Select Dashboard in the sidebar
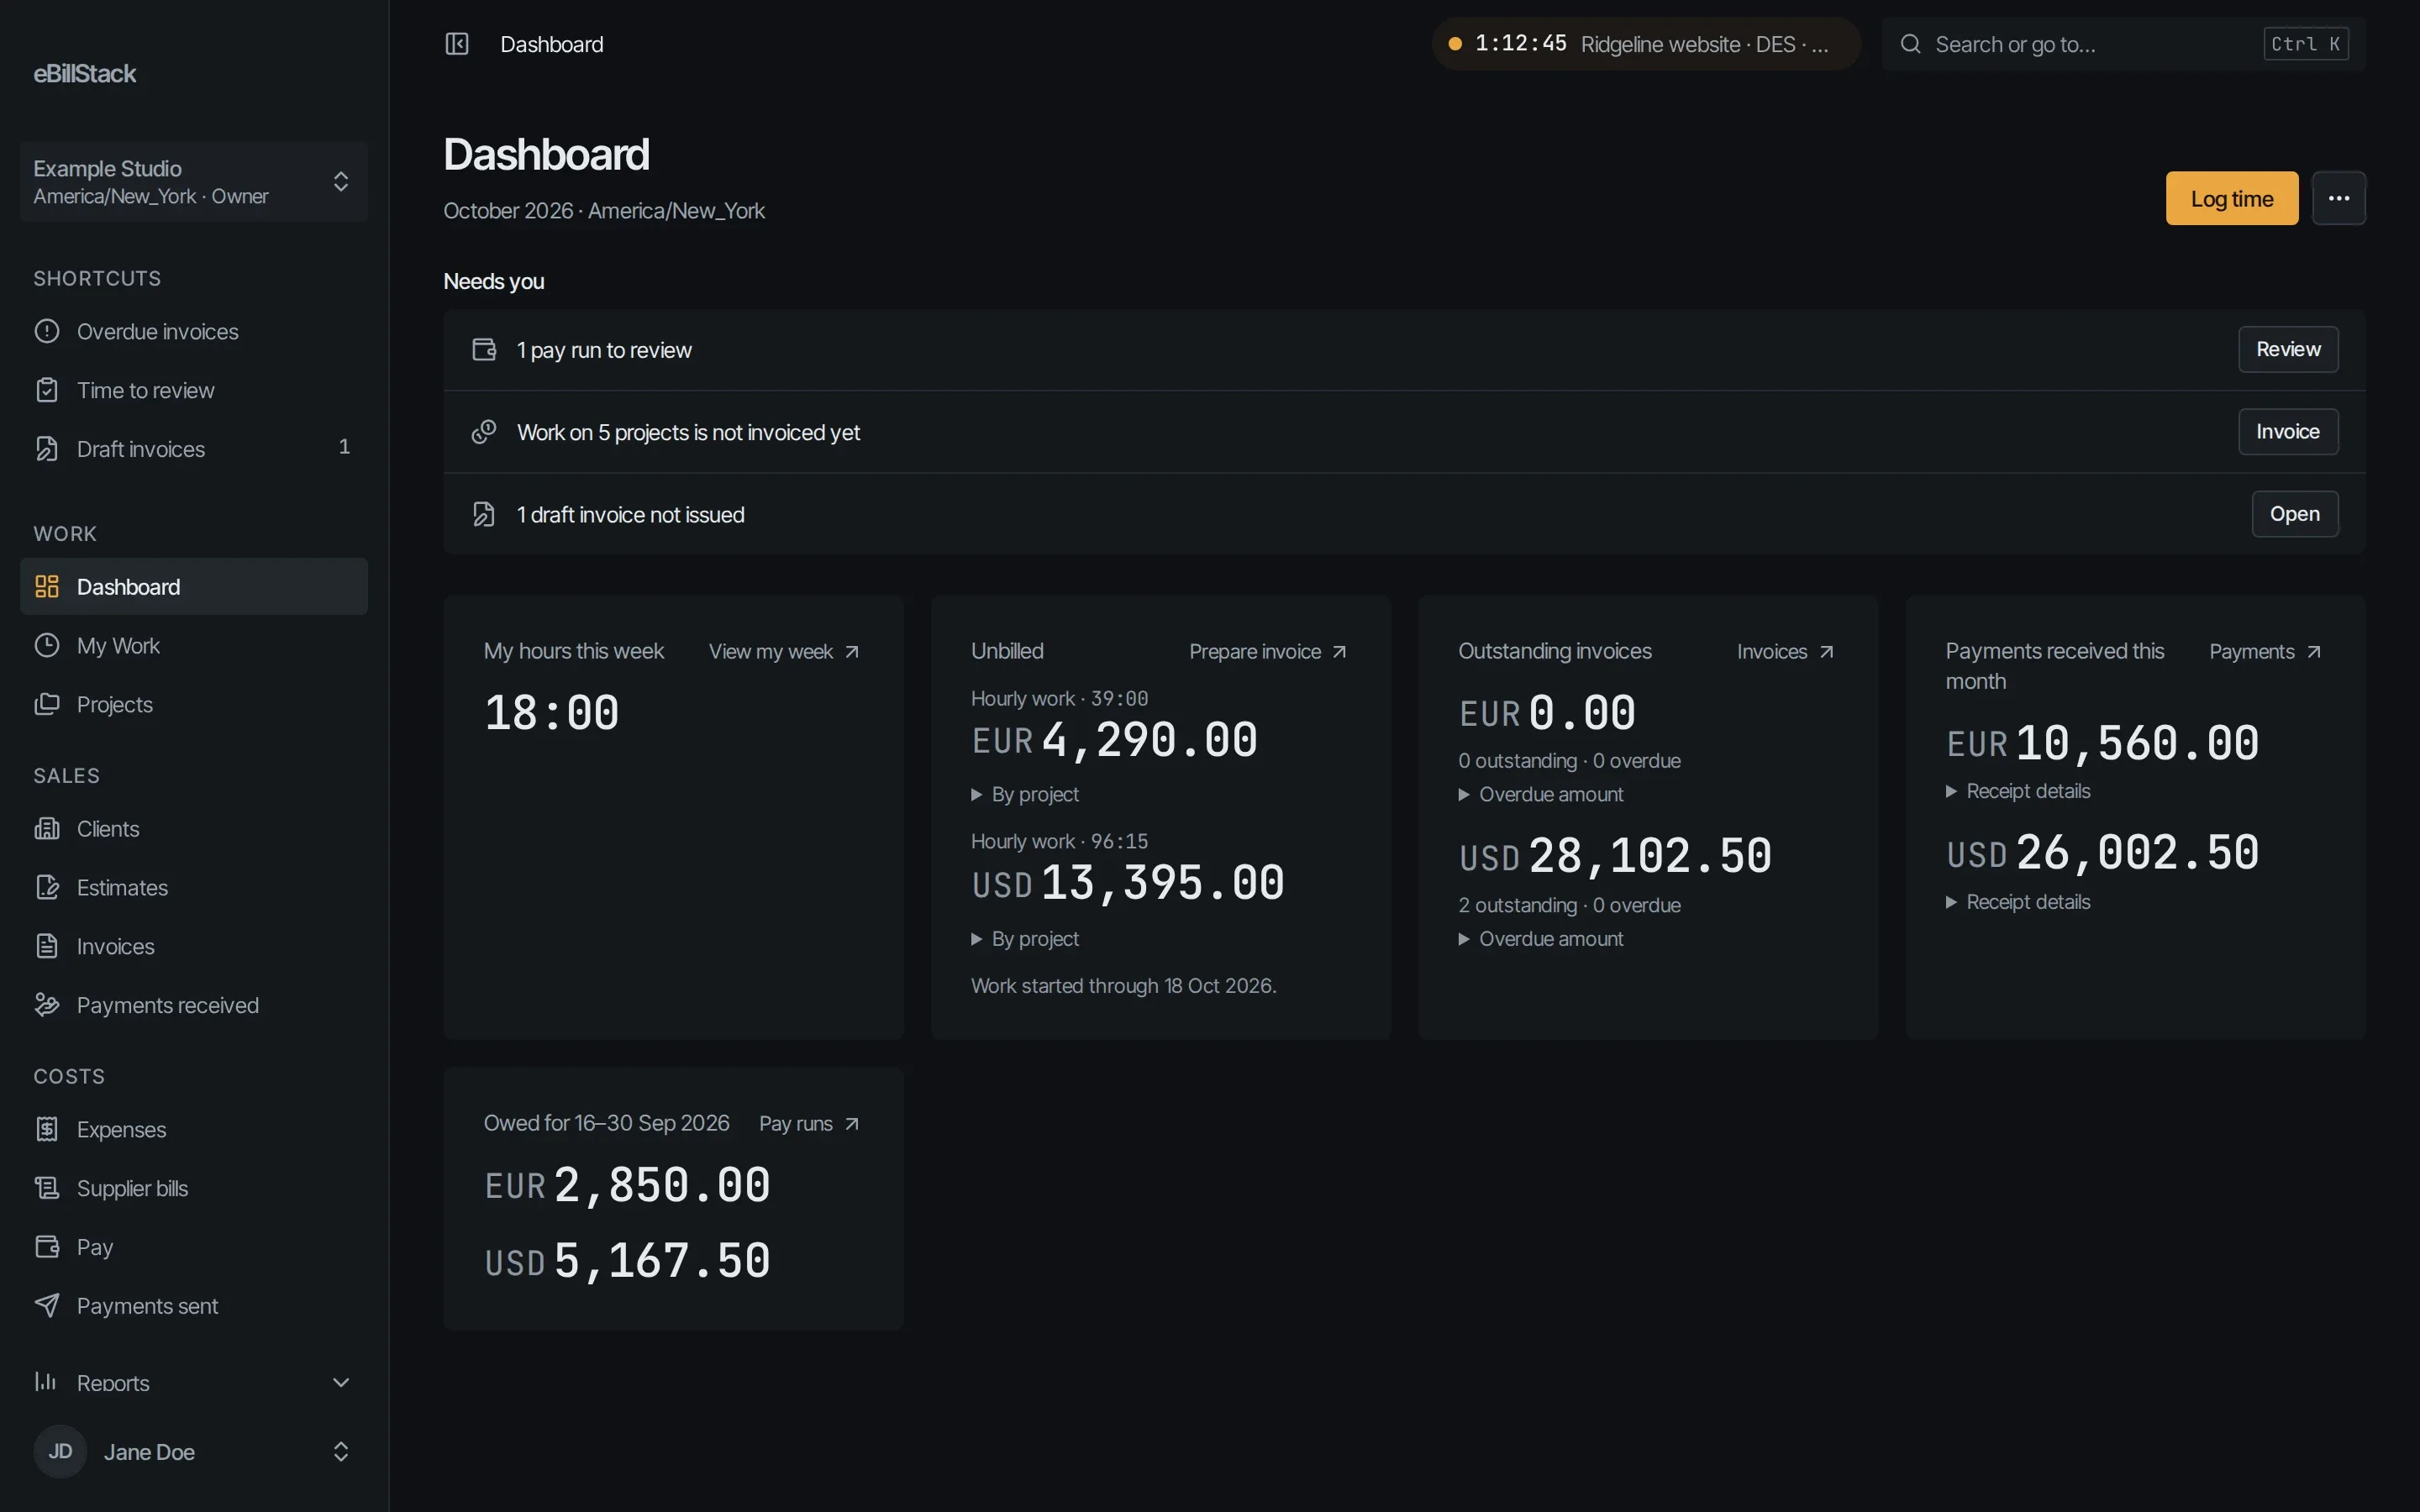The height and width of the screenshot is (1512, 2420). pos(194,586)
